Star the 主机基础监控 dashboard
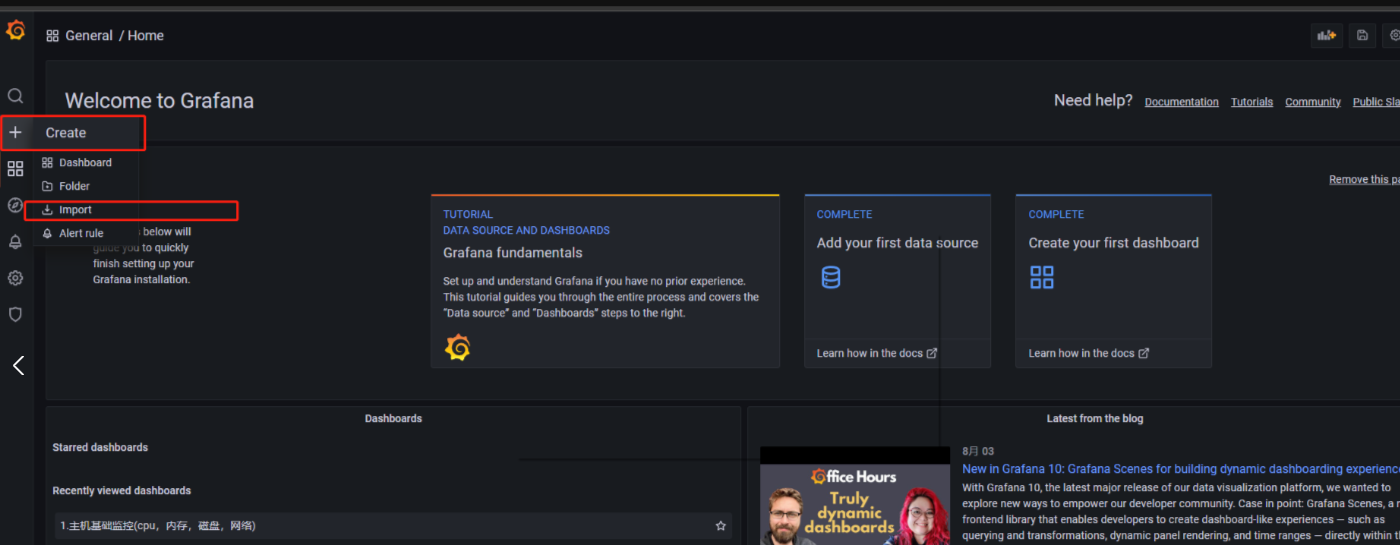 pyautogui.click(x=721, y=526)
